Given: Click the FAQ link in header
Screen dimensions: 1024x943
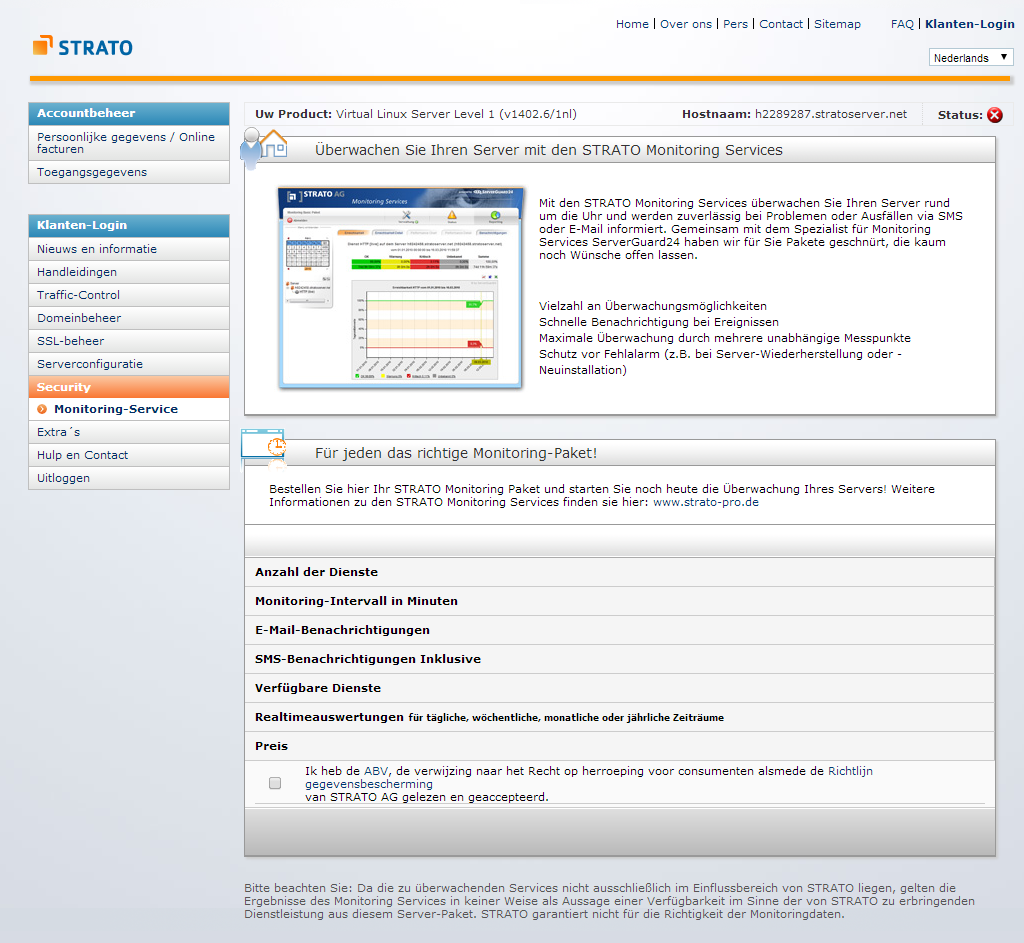Looking at the screenshot, I should [x=902, y=24].
